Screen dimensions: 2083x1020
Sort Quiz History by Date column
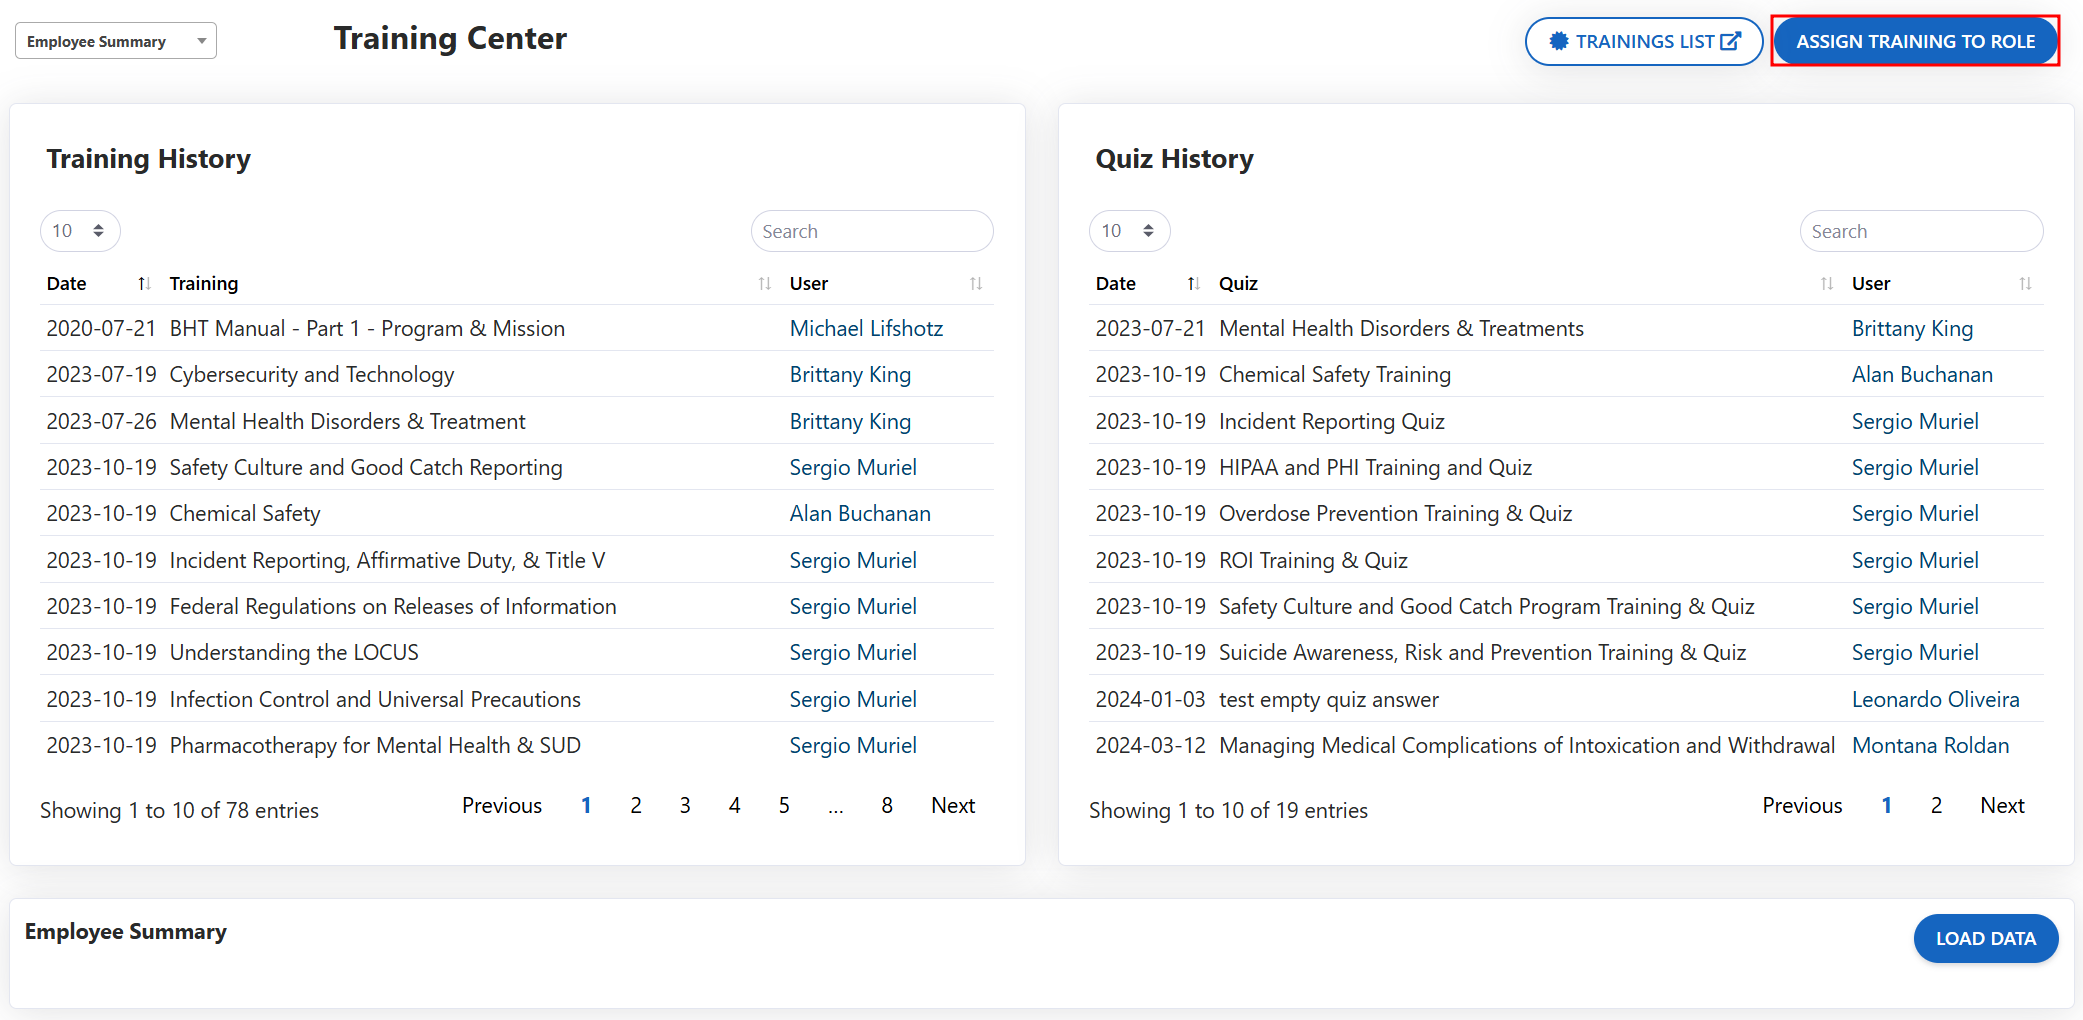[x=1147, y=284]
